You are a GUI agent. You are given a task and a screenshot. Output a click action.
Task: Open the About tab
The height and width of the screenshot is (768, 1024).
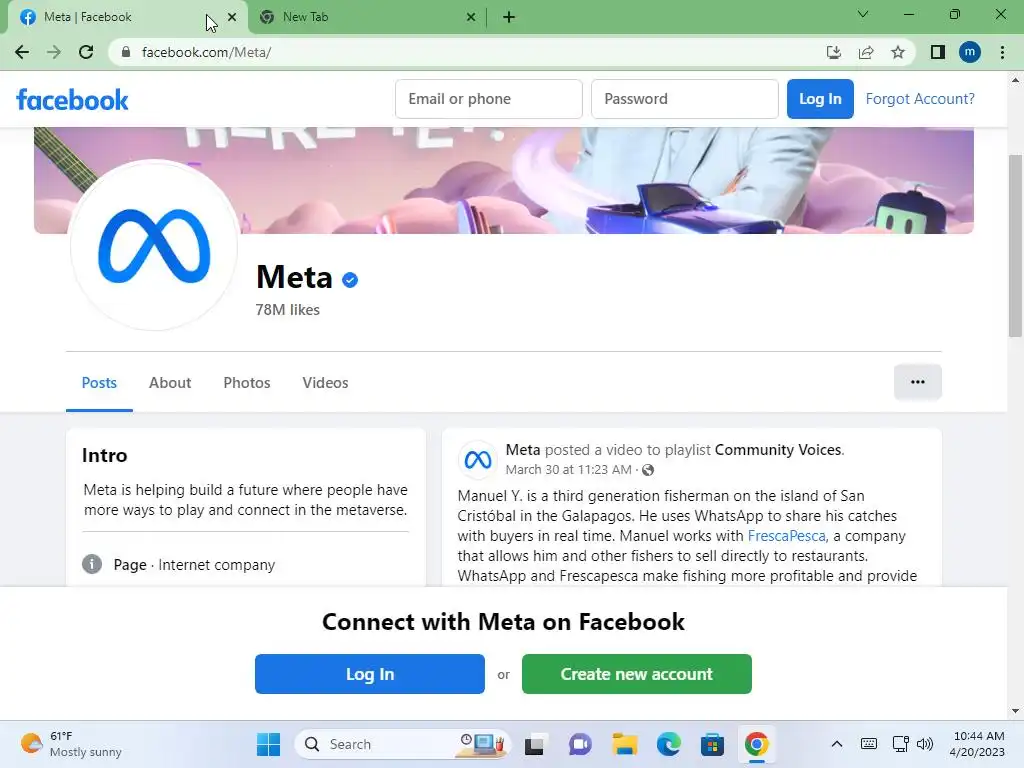pos(170,383)
